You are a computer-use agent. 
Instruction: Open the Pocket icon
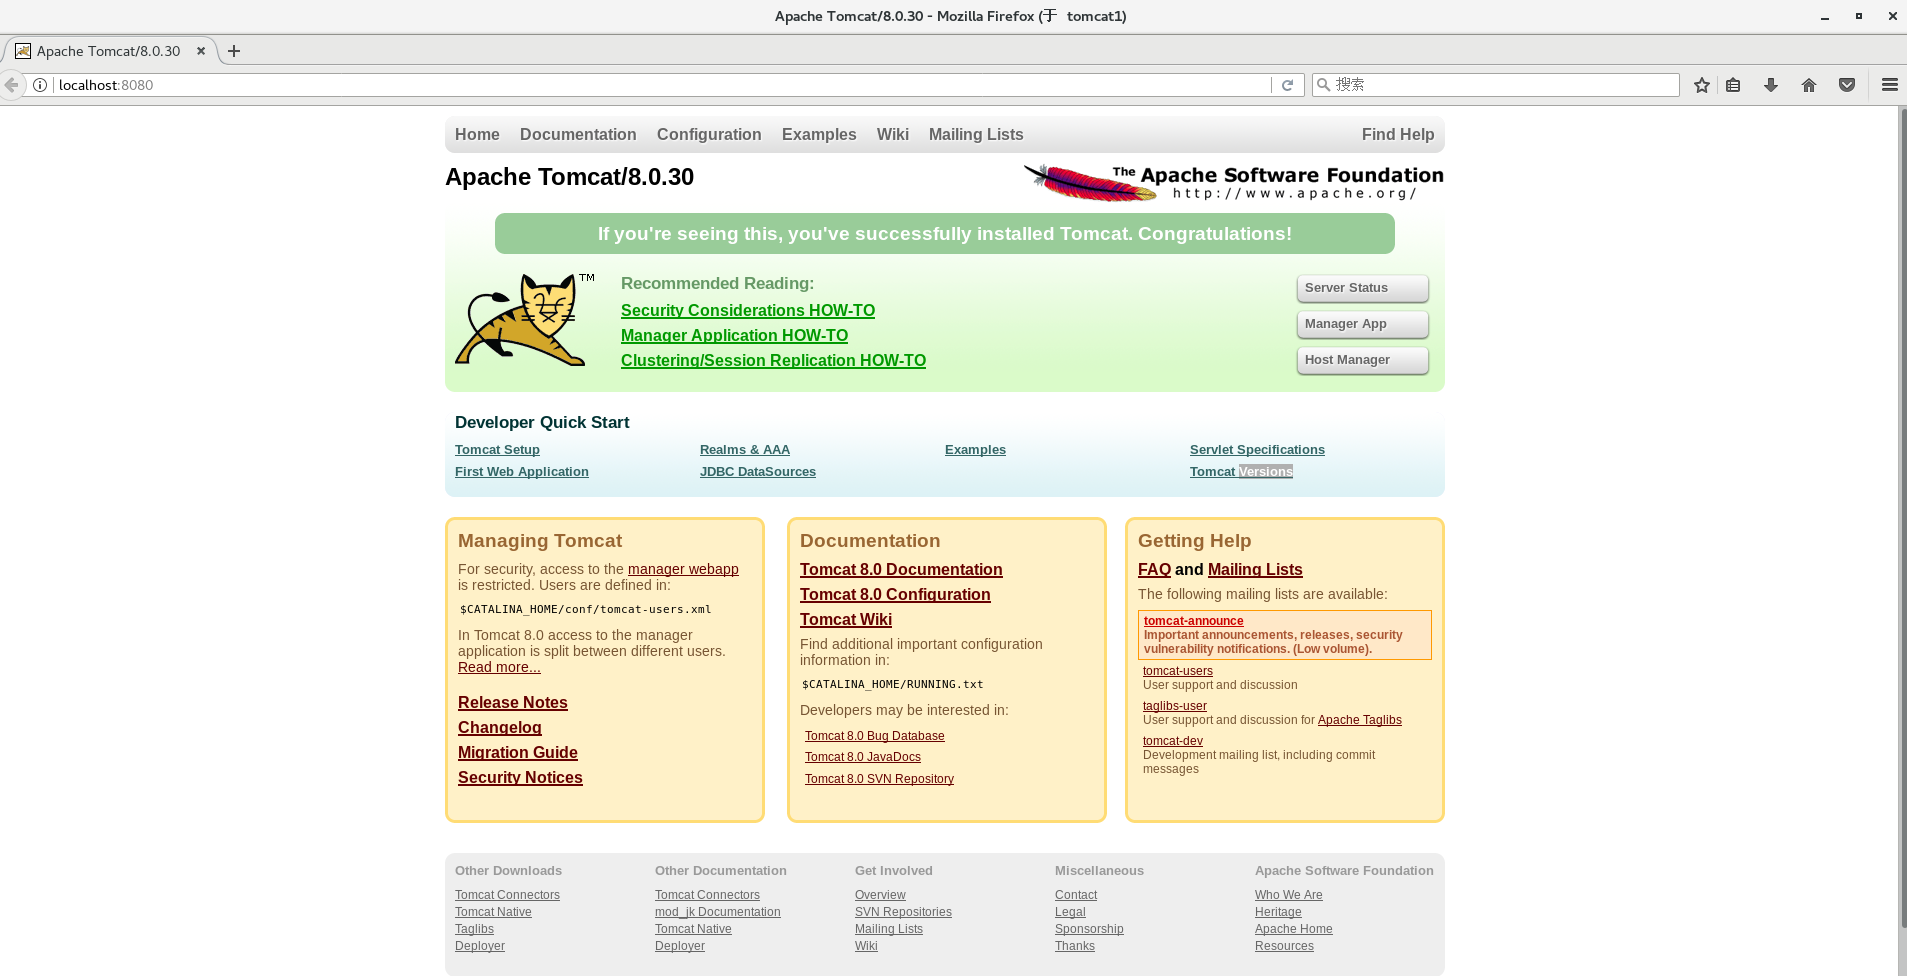[1847, 85]
